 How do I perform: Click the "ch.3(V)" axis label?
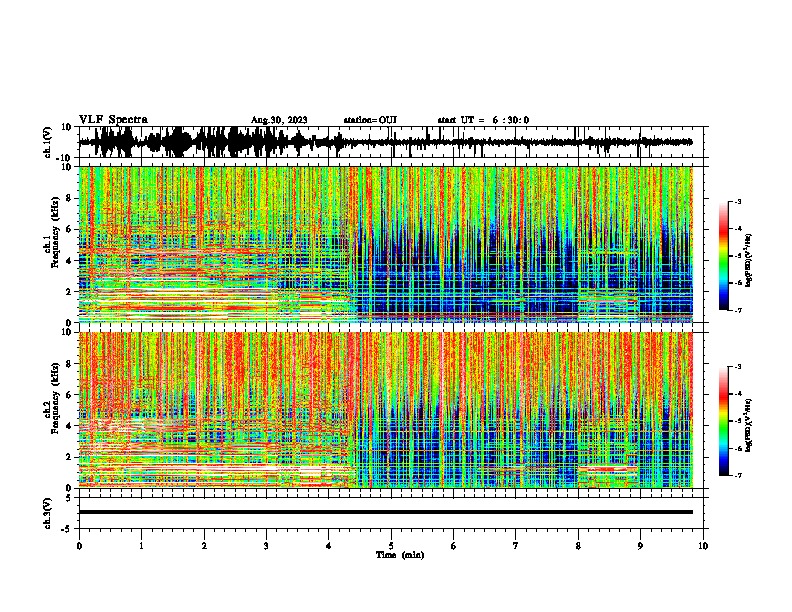pos(48,513)
